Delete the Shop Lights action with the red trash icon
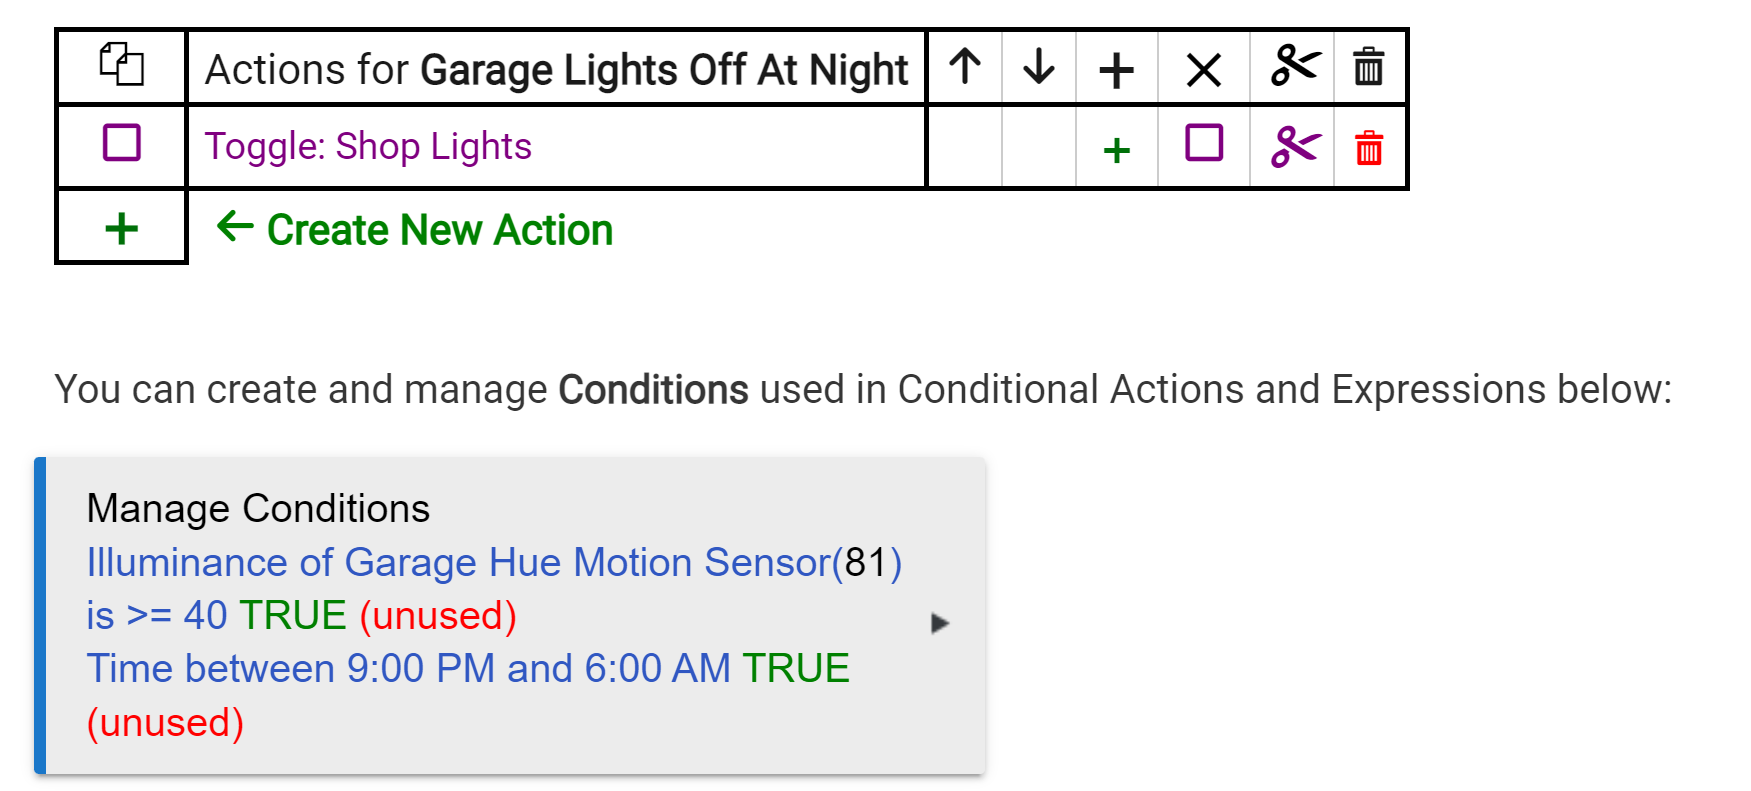The height and width of the screenshot is (791, 1751). click(1368, 148)
